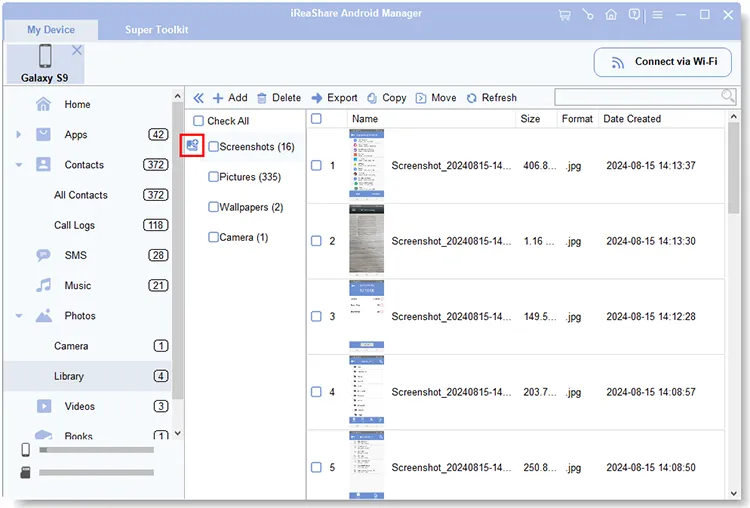This screenshot has width=750, height=508.
Task: Click Copy in the toolbar
Action: tap(386, 98)
